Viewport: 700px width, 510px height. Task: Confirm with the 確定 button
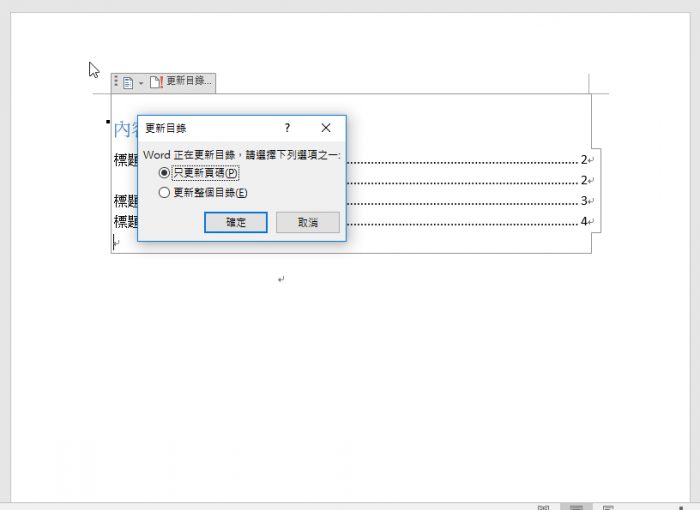[236, 222]
